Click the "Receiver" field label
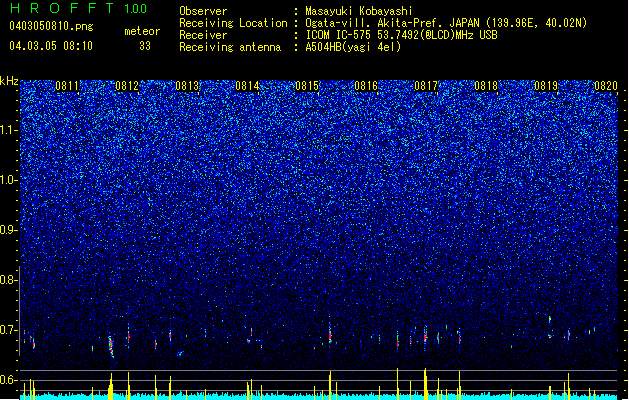The width and height of the screenshot is (629, 400). [x=203, y=35]
